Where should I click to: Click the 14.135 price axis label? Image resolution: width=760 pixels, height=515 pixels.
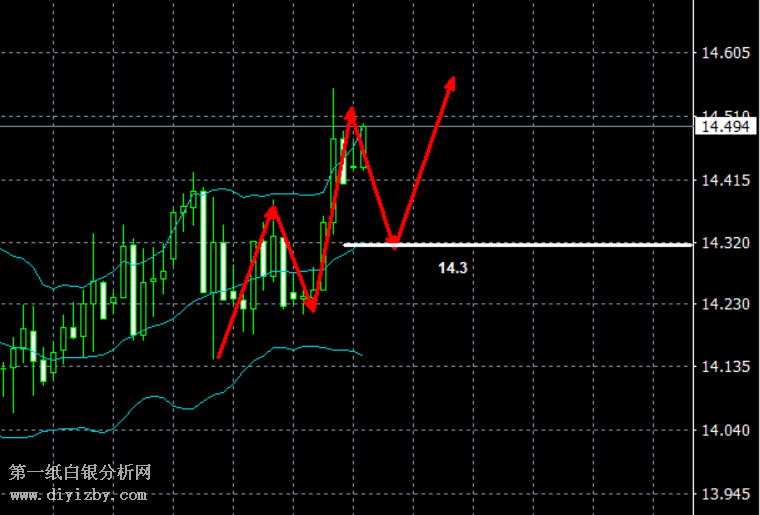pos(724,367)
